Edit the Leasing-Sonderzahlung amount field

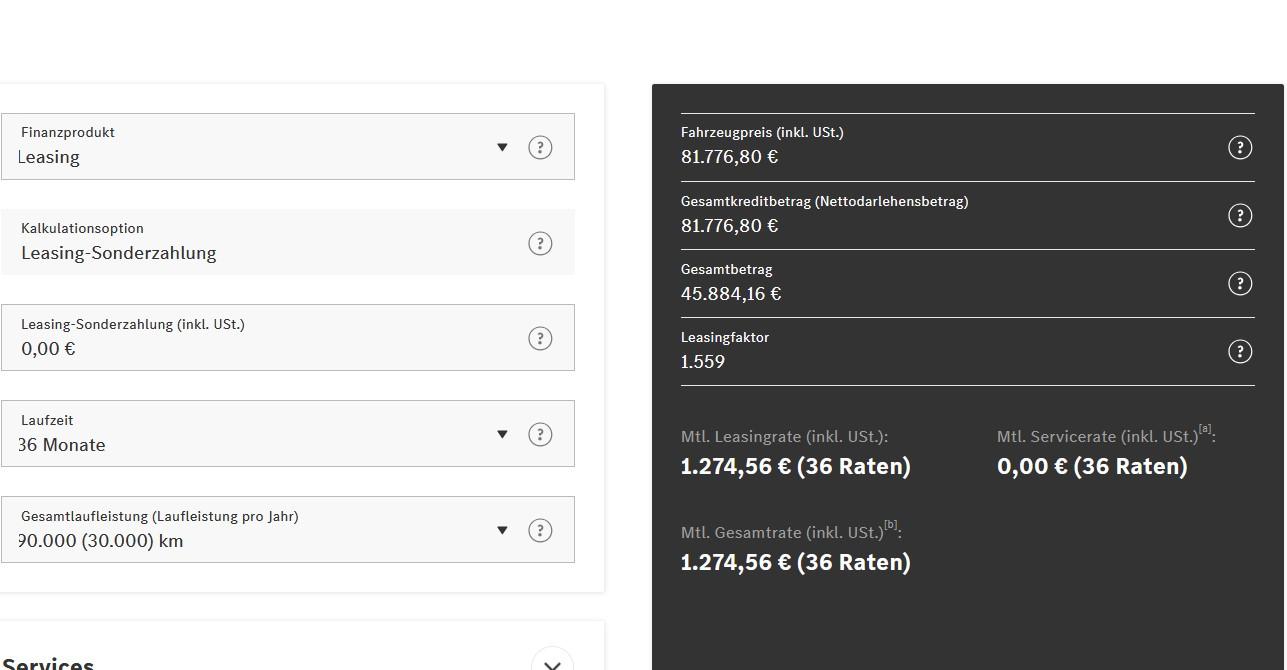[x=287, y=337]
